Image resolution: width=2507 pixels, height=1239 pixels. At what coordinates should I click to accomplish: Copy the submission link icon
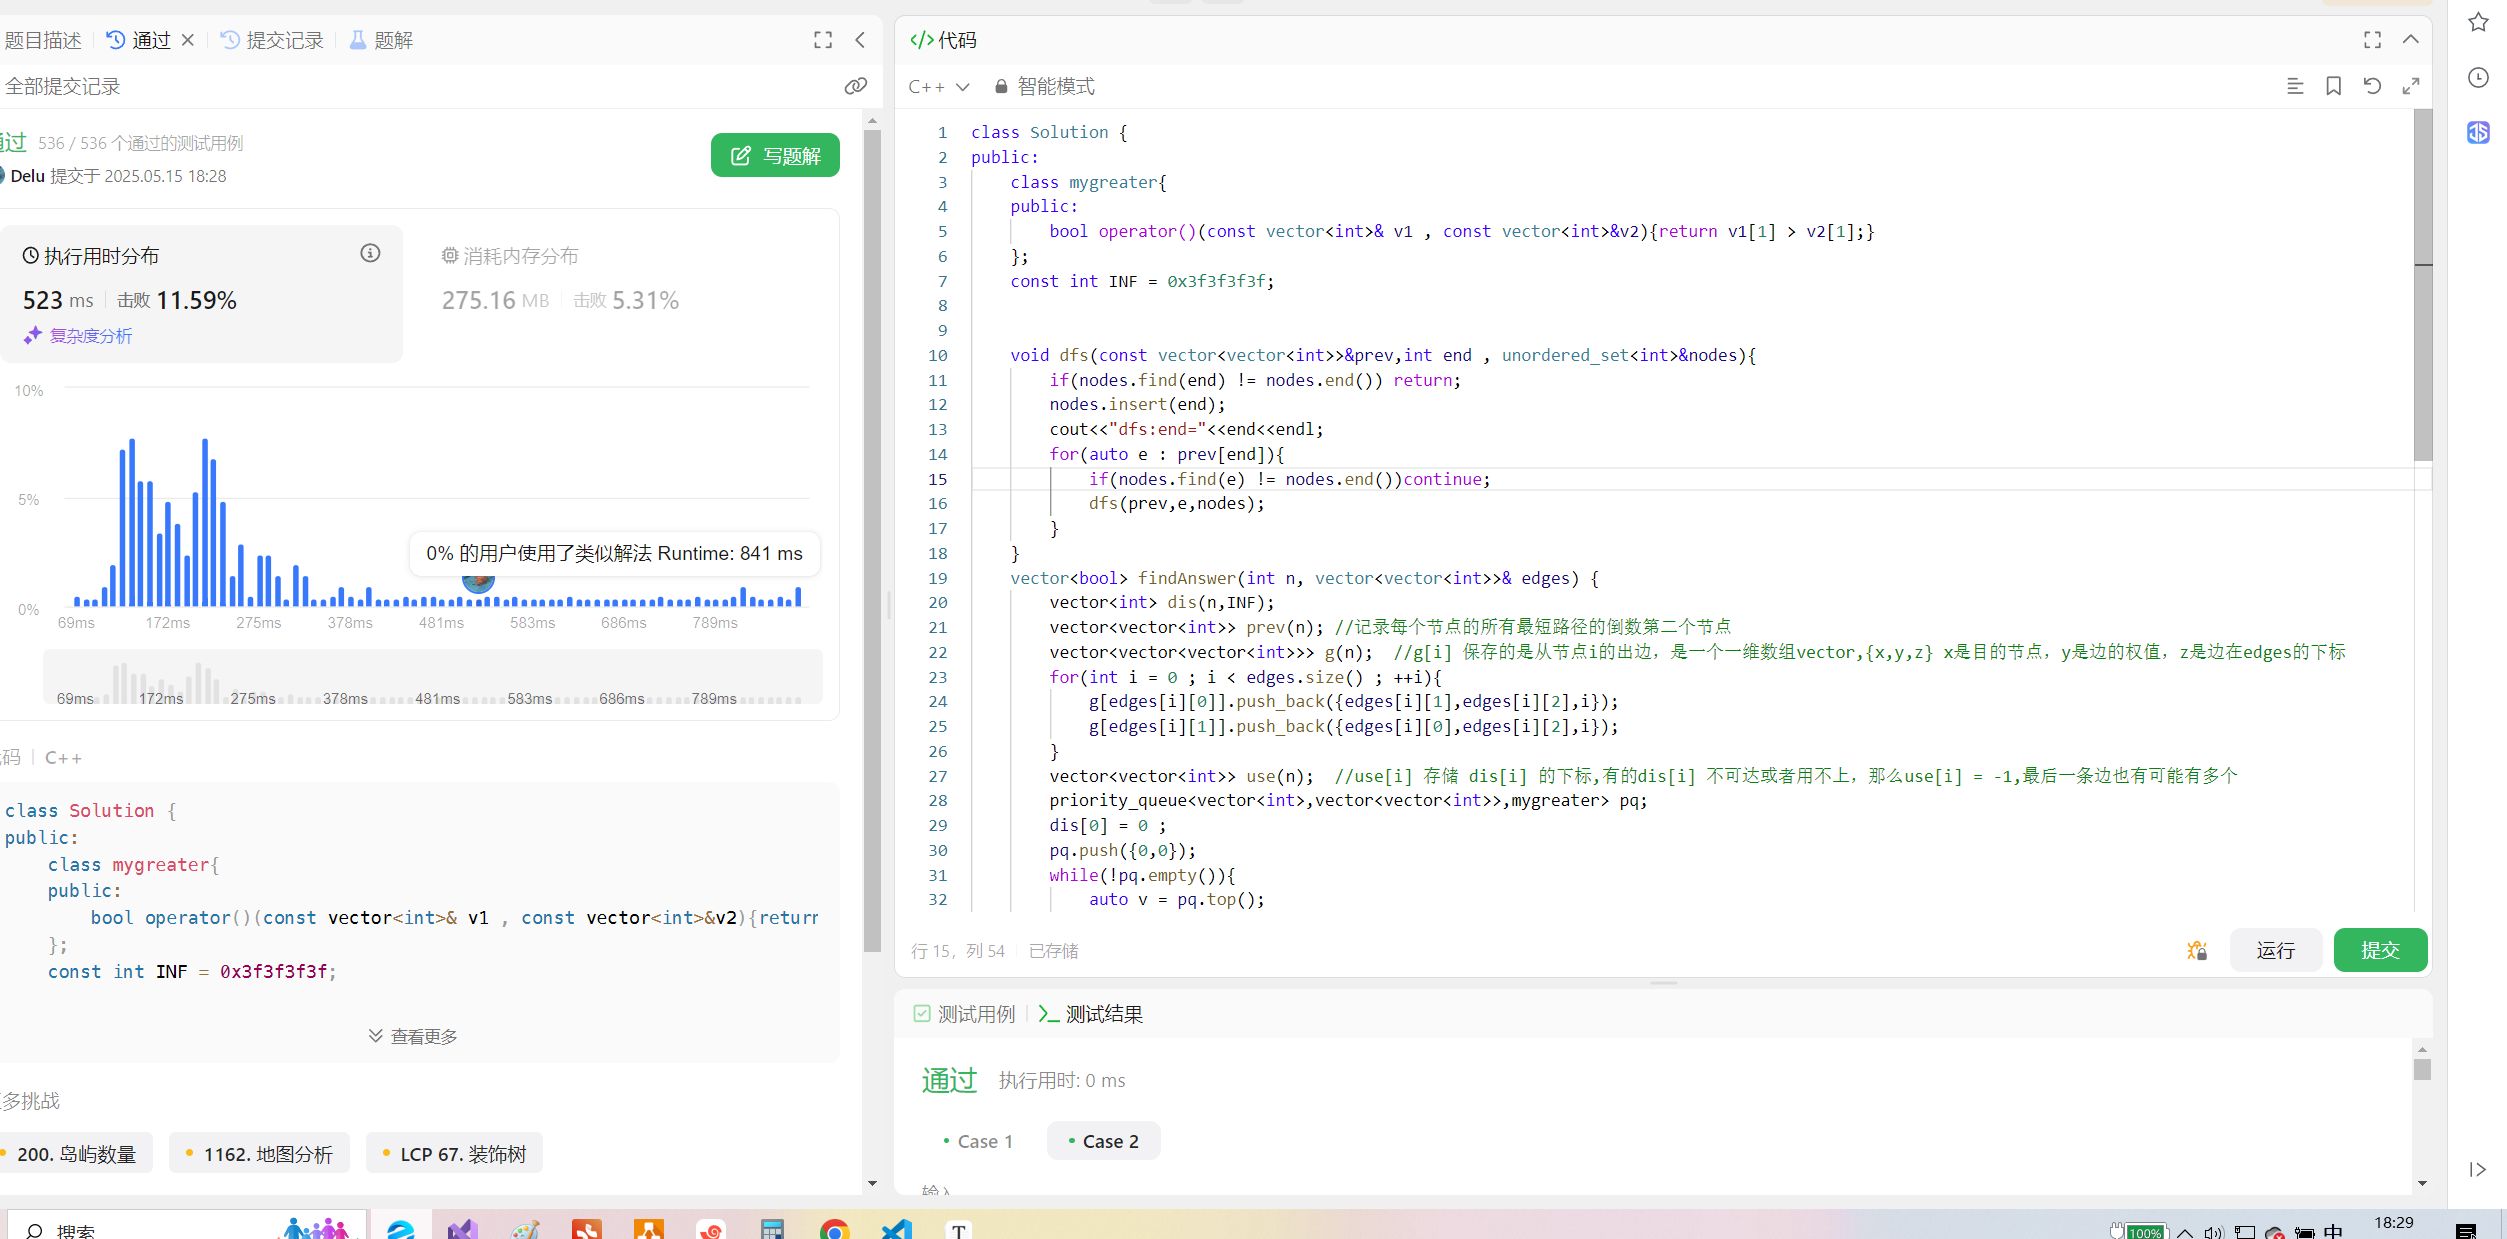tap(855, 86)
